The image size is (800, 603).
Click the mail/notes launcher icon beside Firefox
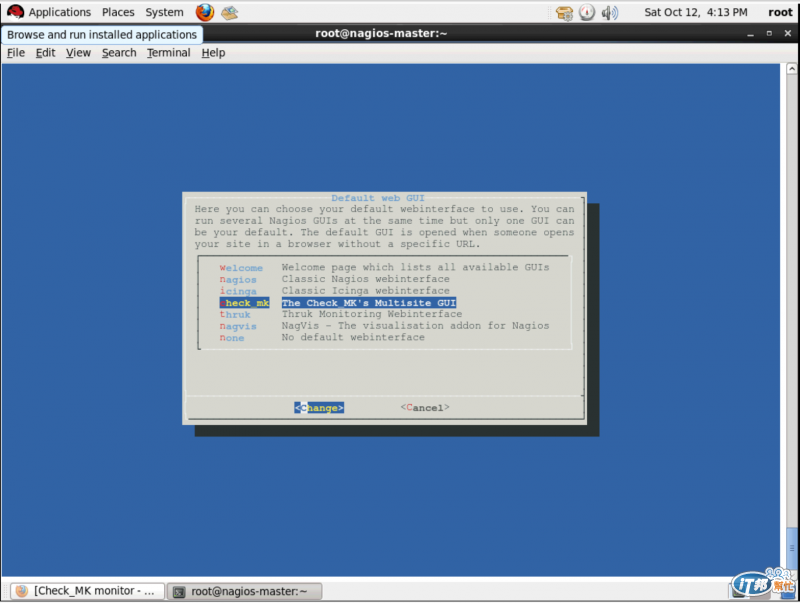(229, 12)
